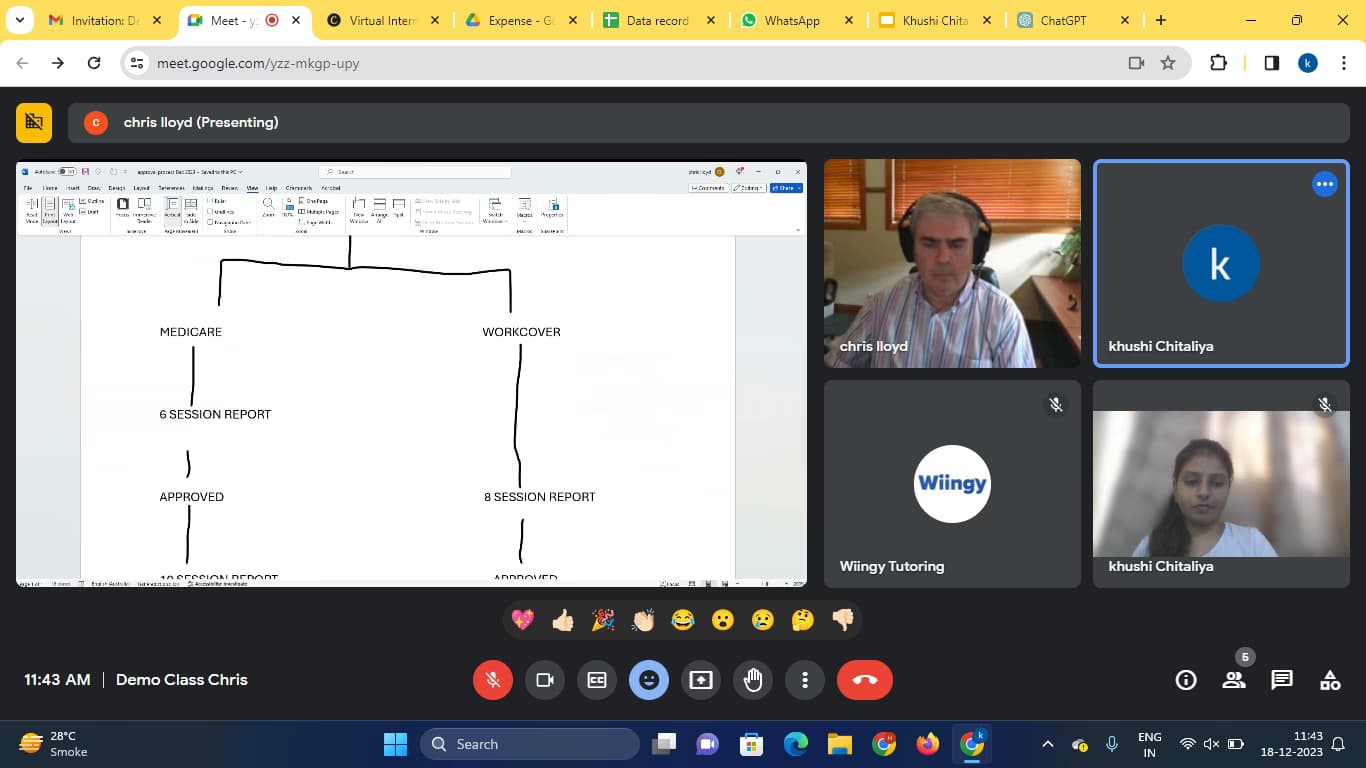Screen dimensions: 1366x768
Task: Click the Present now screen share icon
Action: [x=700, y=680]
